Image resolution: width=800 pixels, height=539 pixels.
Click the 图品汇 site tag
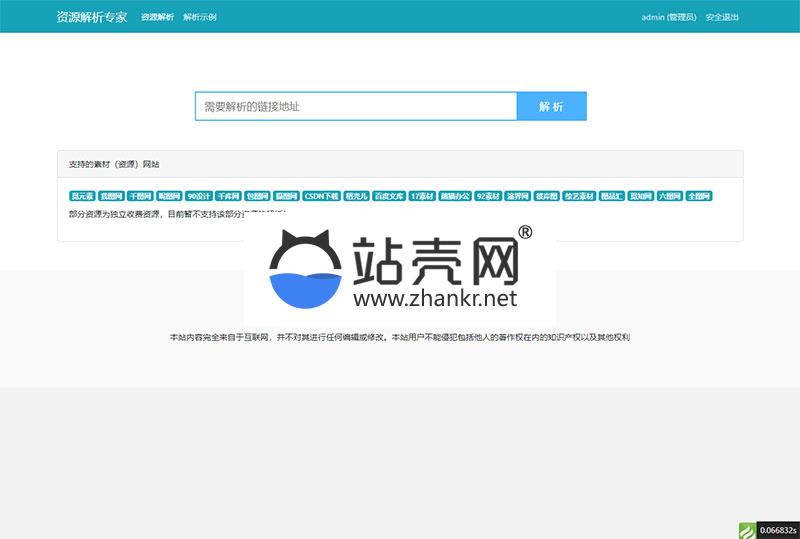pyautogui.click(x=612, y=196)
